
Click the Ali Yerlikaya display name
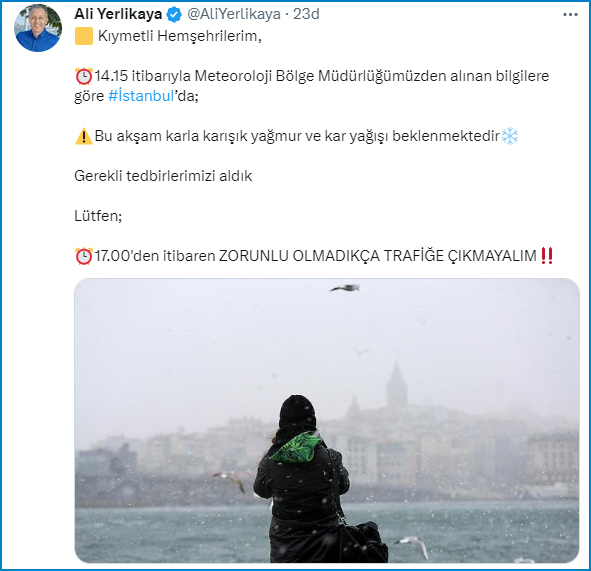coord(118,14)
